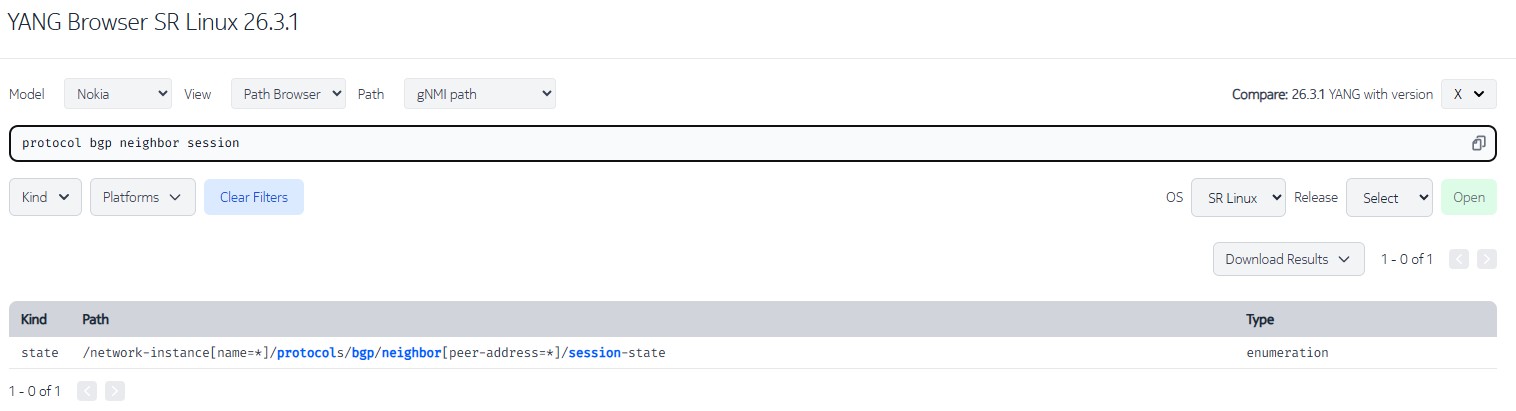Expand the Kind filter menu
Viewport: 1516px width, 411px height.
[45, 197]
